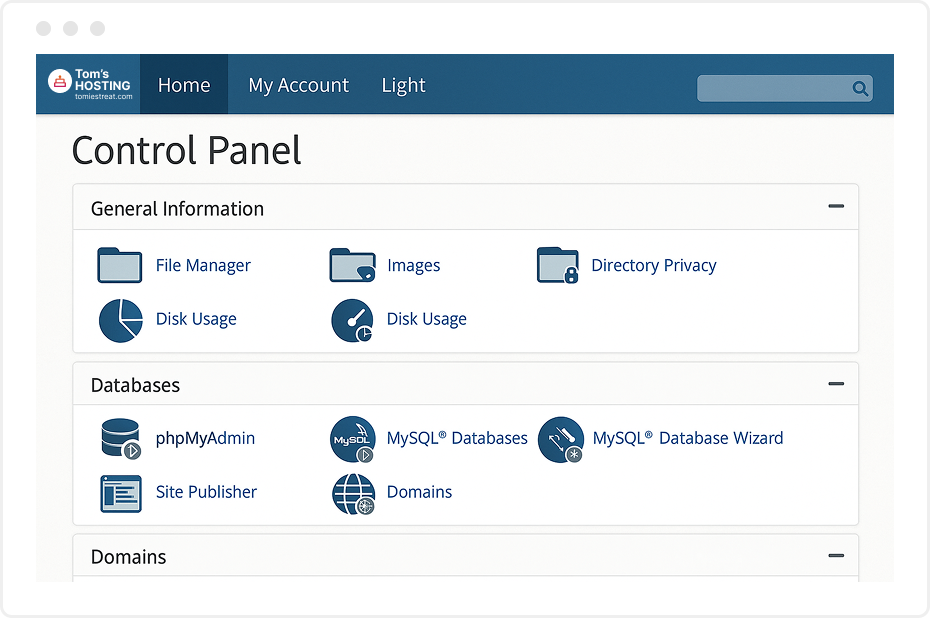Open the My Account menu

point(298,85)
